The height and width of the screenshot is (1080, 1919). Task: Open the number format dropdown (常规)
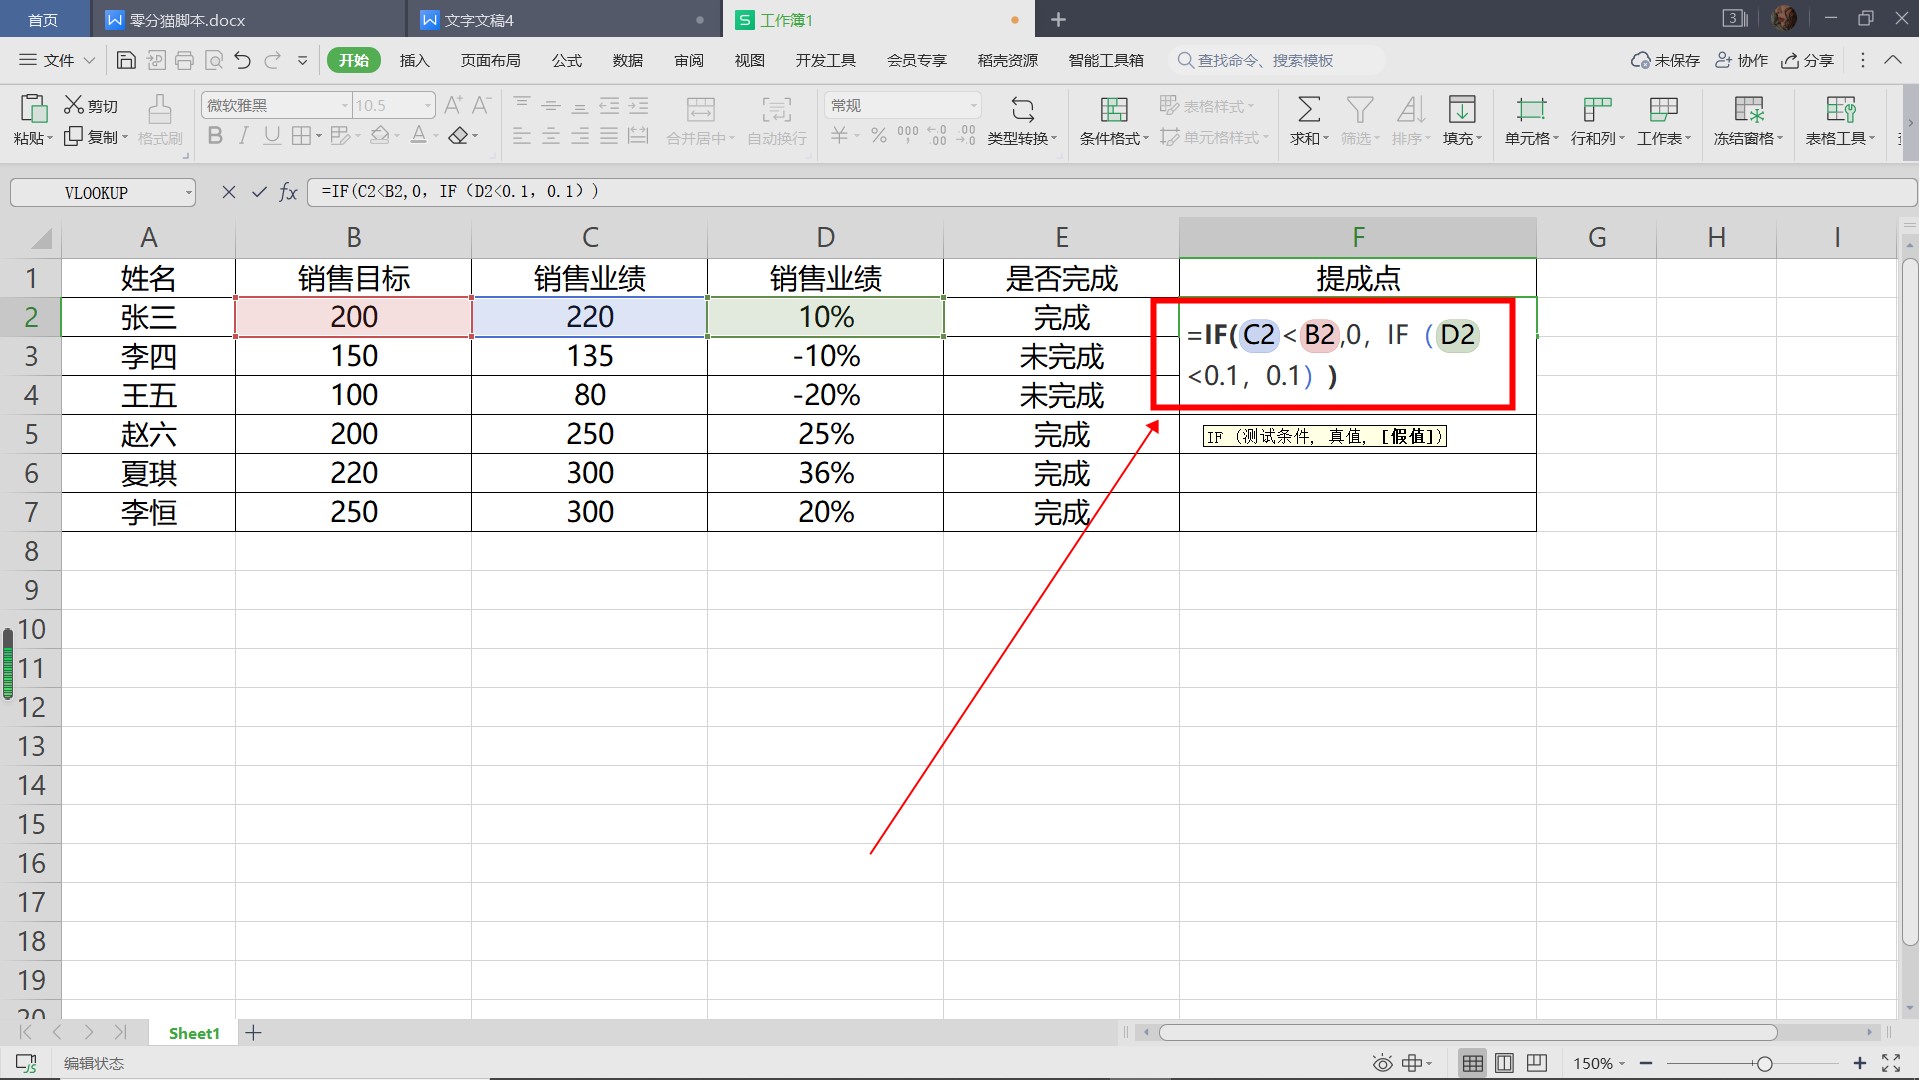(973, 105)
